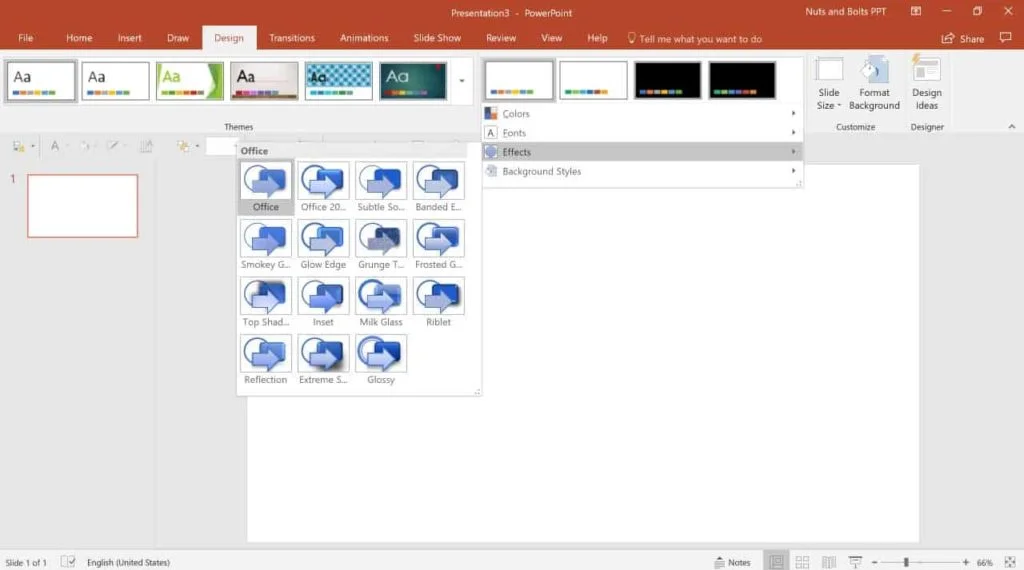Open the comments pane icon
This screenshot has height=570, width=1024.
pos(1005,38)
